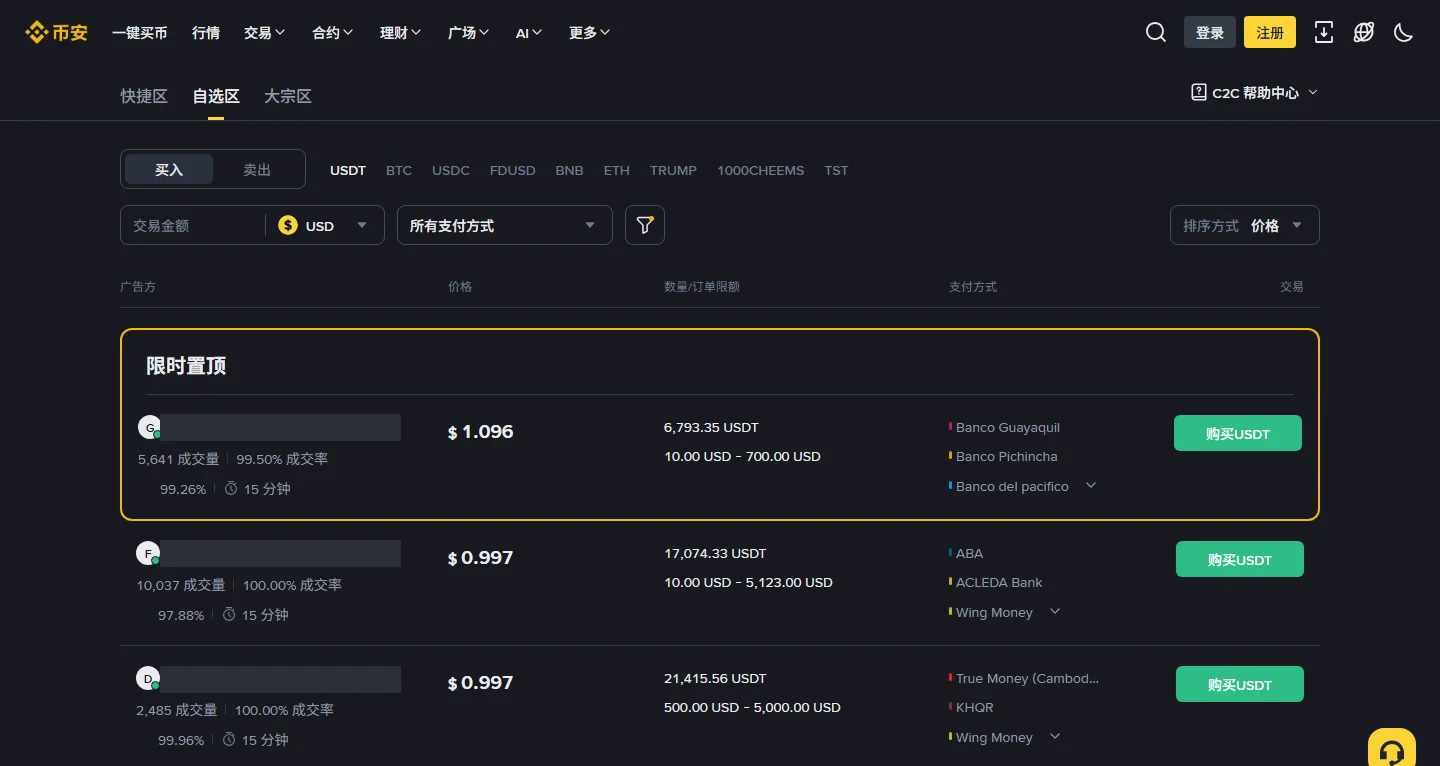The image size is (1440, 766).
Task: Click the Binance logo
Action: [x=56, y=33]
